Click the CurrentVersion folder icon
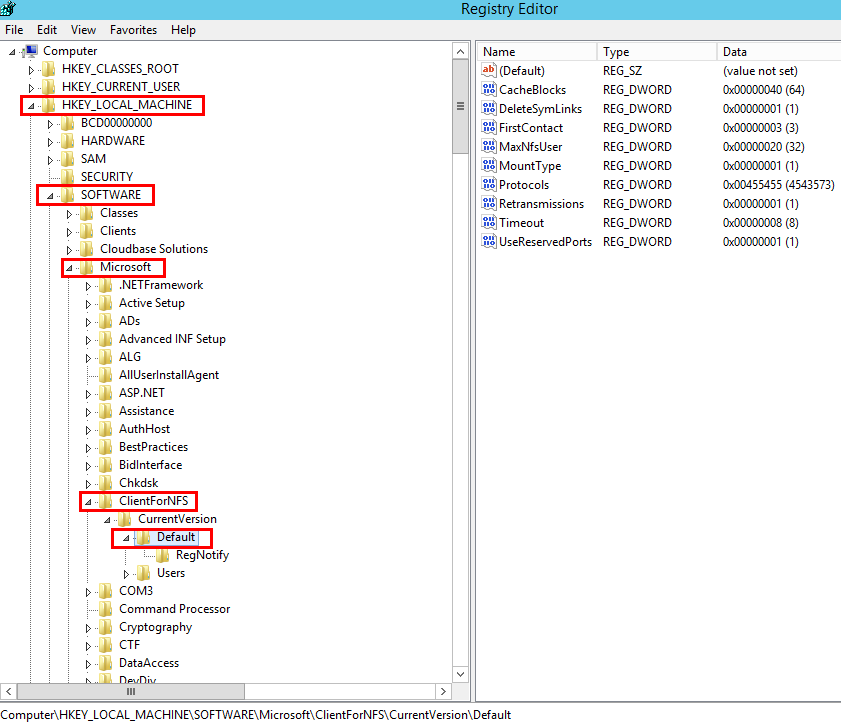The width and height of the screenshot is (841, 723). point(125,519)
